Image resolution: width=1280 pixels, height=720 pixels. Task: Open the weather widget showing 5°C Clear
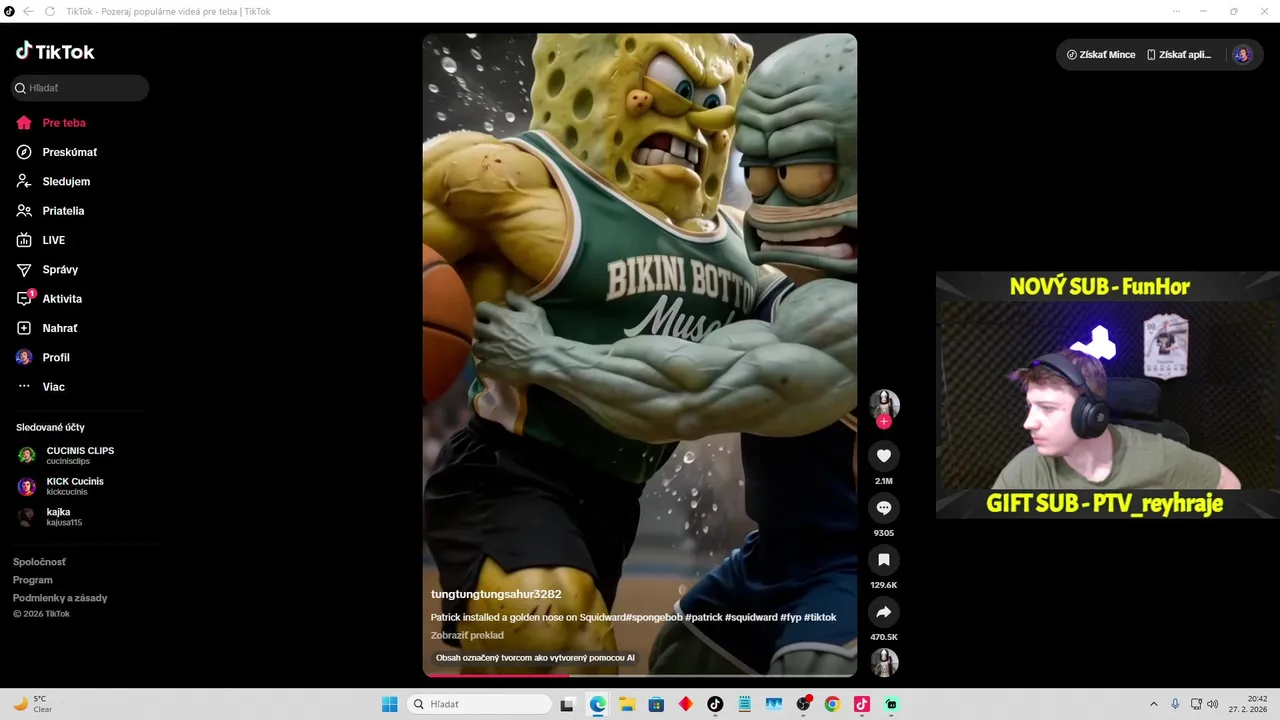(x=33, y=704)
